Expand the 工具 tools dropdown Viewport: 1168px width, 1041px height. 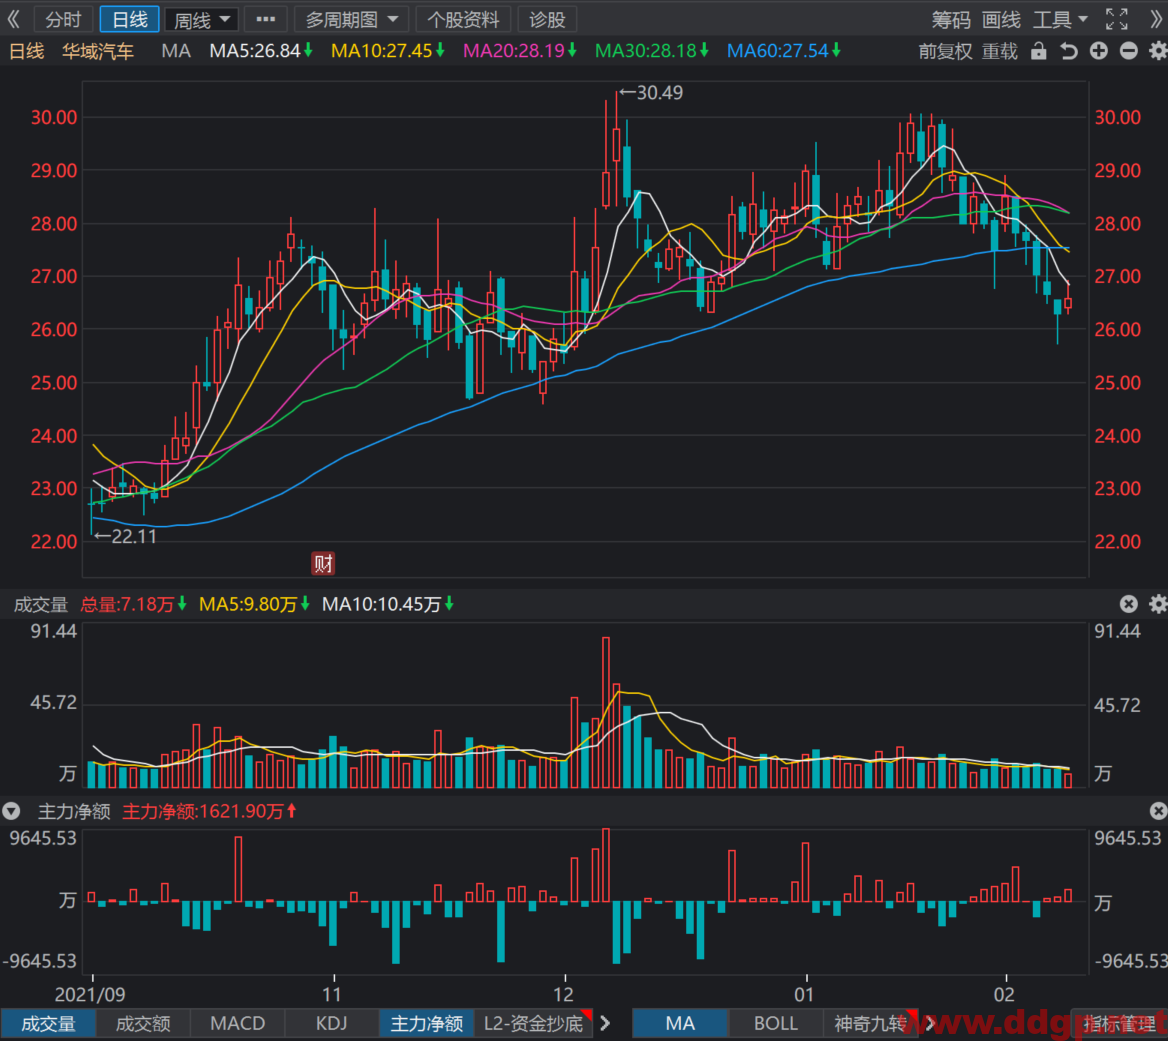[x=1061, y=19]
